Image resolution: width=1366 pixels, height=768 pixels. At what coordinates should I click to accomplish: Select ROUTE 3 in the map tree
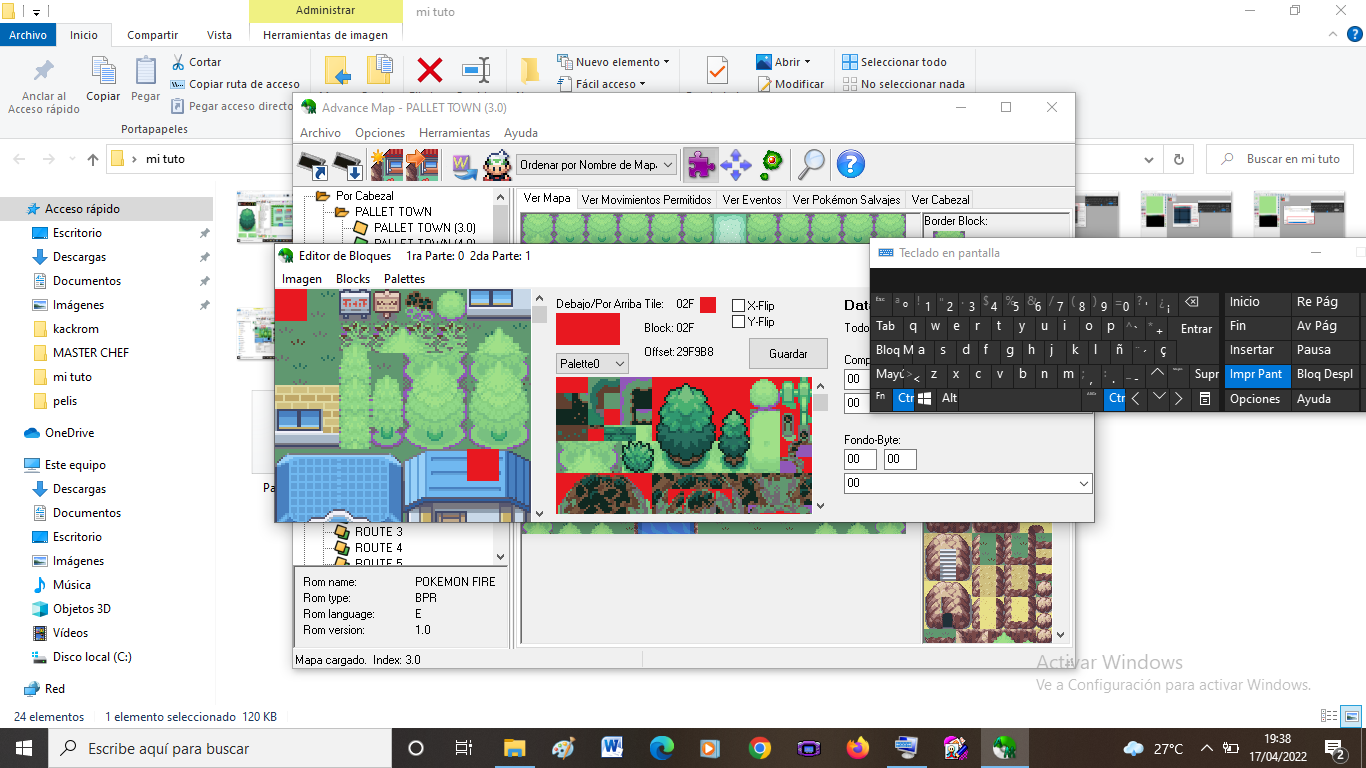click(378, 532)
